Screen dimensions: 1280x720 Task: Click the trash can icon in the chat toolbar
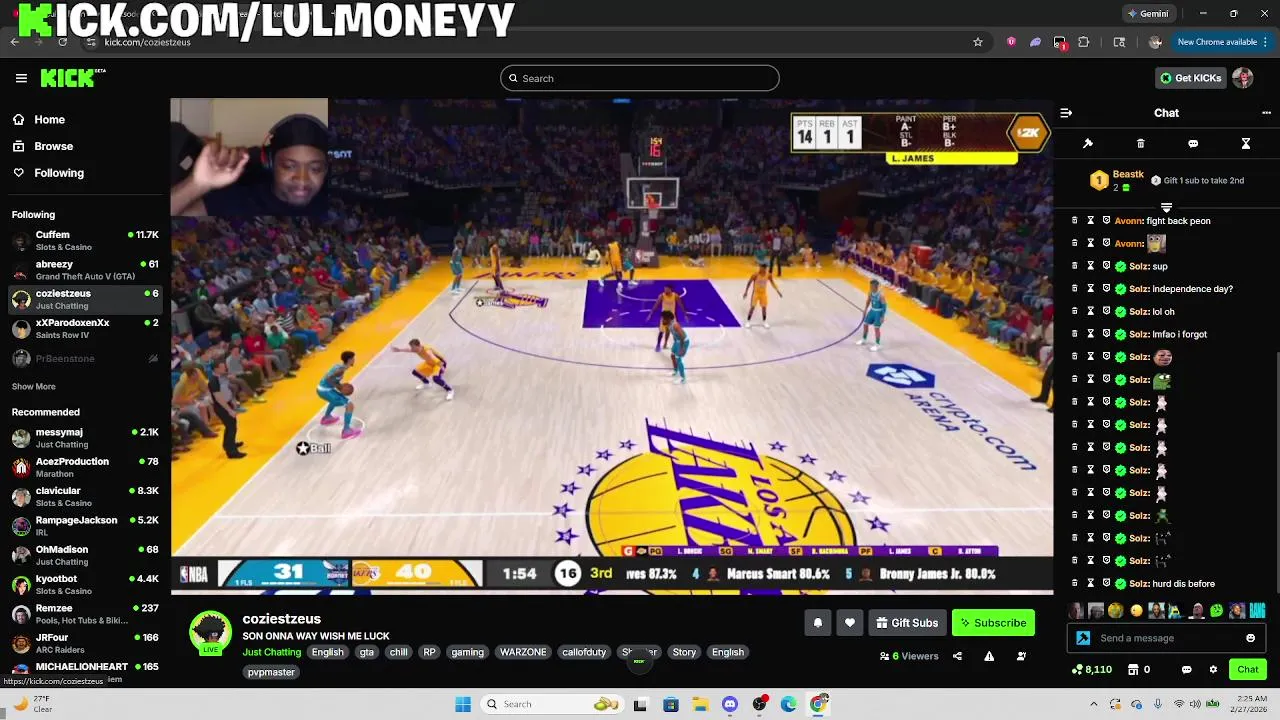point(1141,144)
